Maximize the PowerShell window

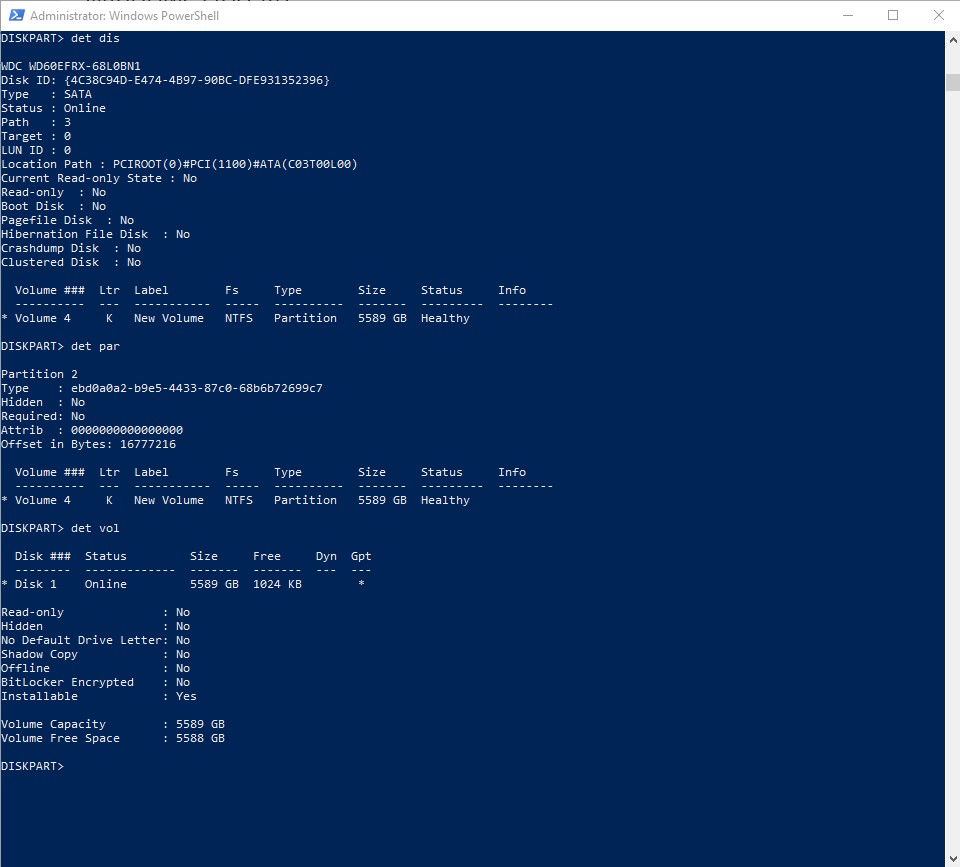tap(893, 15)
